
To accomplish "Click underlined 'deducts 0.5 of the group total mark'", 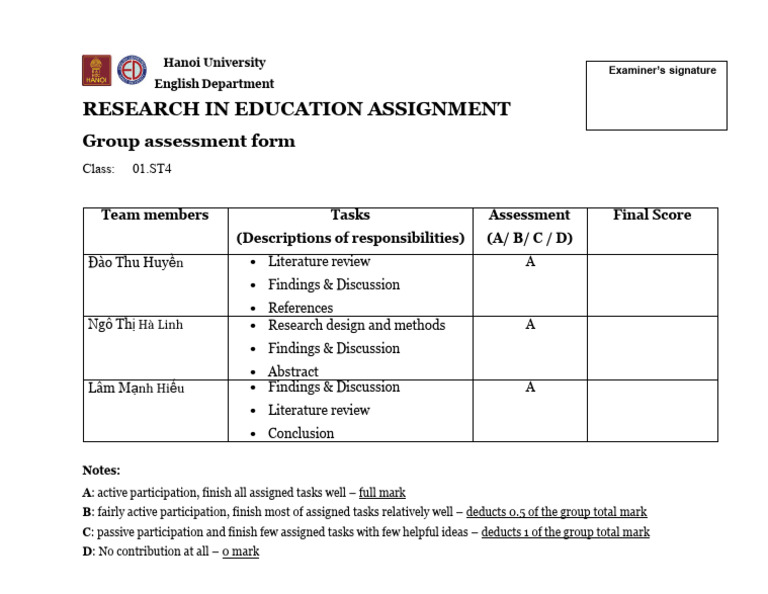I will click(x=556, y=512).
